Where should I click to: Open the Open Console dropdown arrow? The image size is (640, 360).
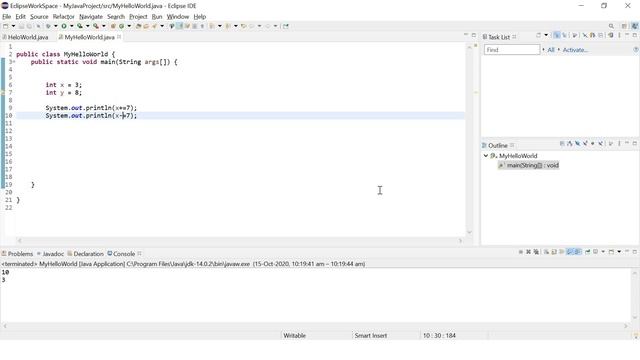pos(619,252)
